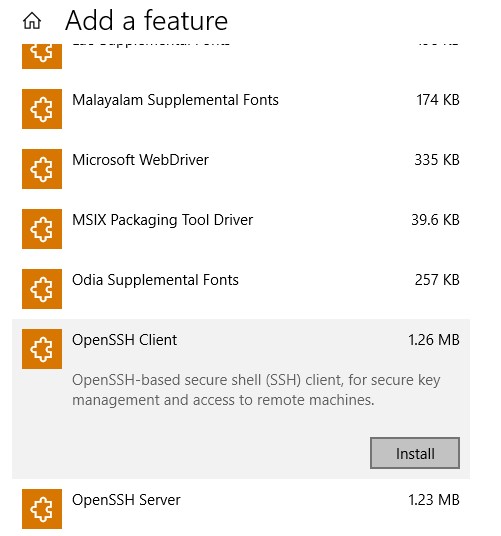The width and height of the screenshot is (501, 536).
Task: Expand MSIX Packaging Tool Driver details
Action: coord(241,229)
